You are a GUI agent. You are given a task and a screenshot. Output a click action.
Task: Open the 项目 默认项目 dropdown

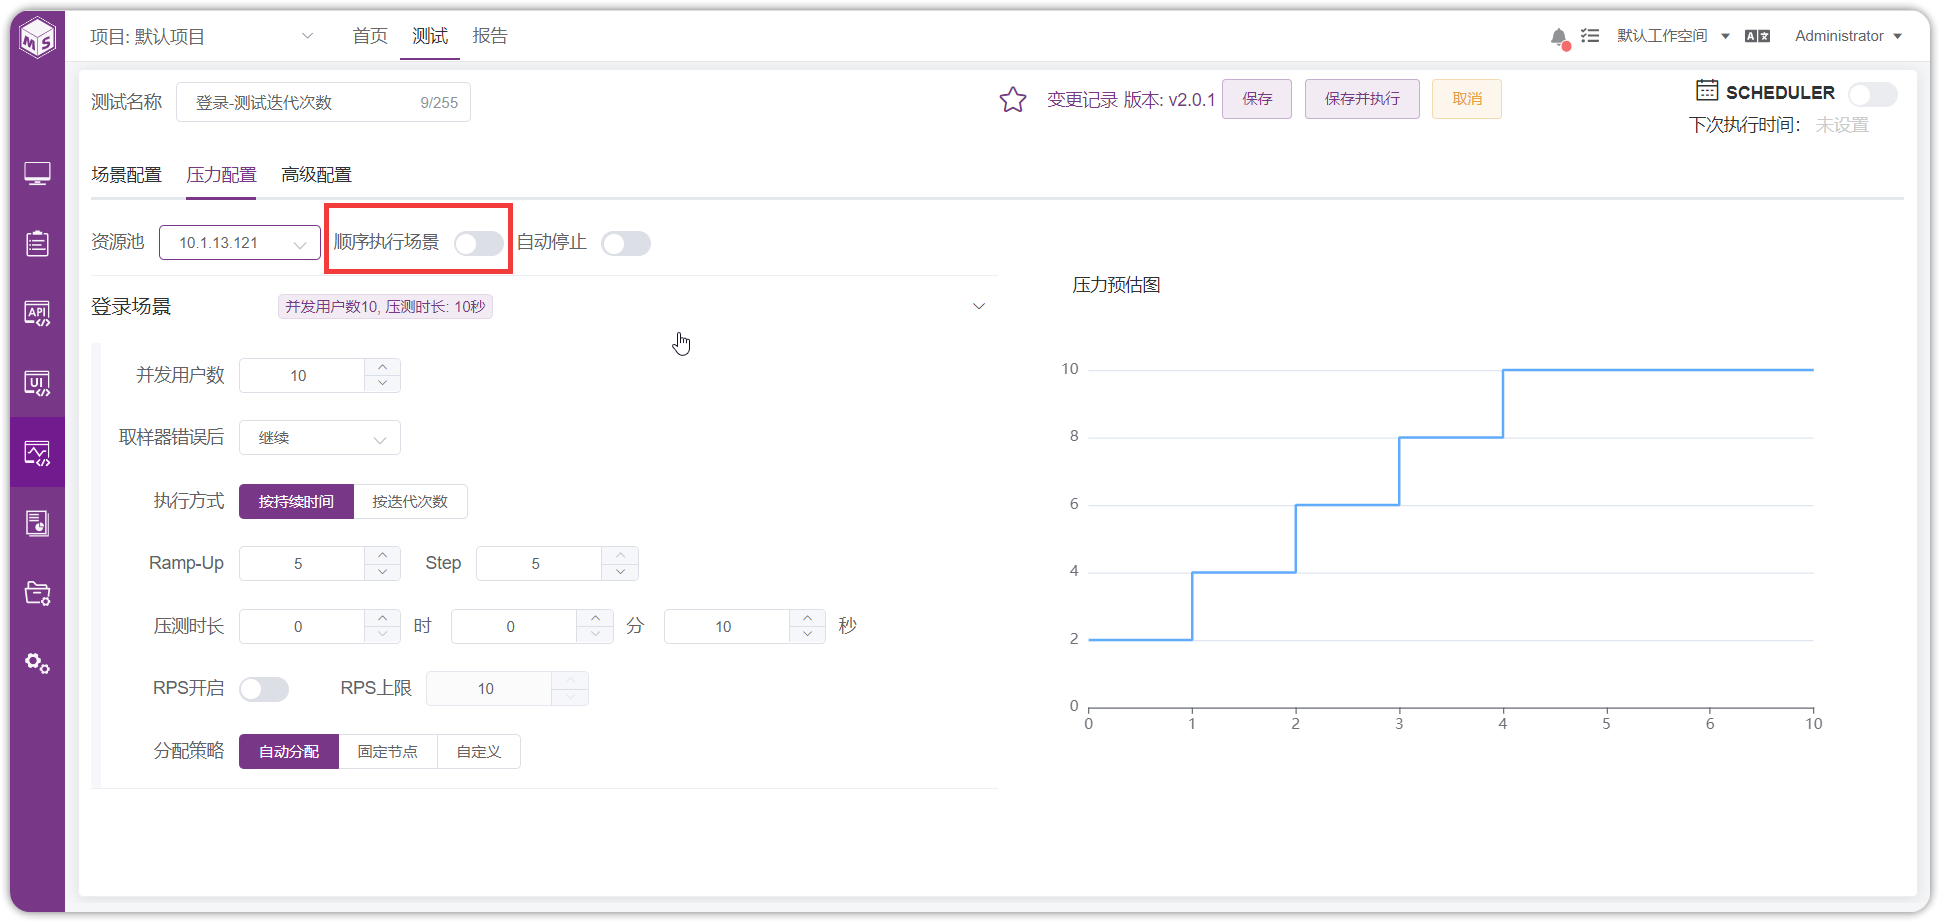click(202, 37)
